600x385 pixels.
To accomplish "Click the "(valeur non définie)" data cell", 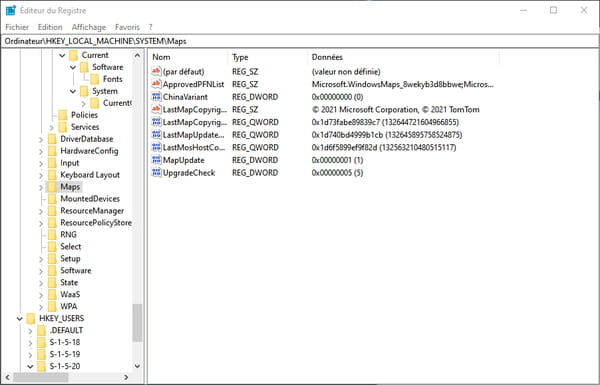I will pos(346,72).
